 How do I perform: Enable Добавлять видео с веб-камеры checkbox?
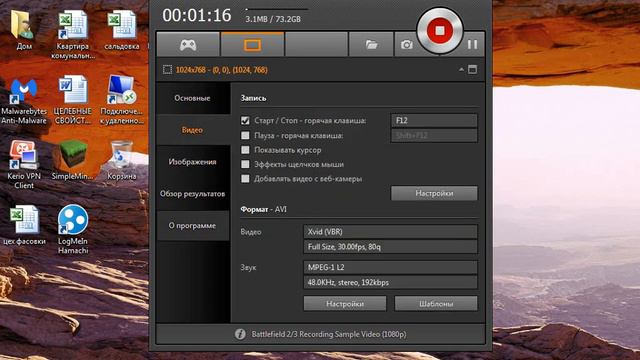pos(245,178)
